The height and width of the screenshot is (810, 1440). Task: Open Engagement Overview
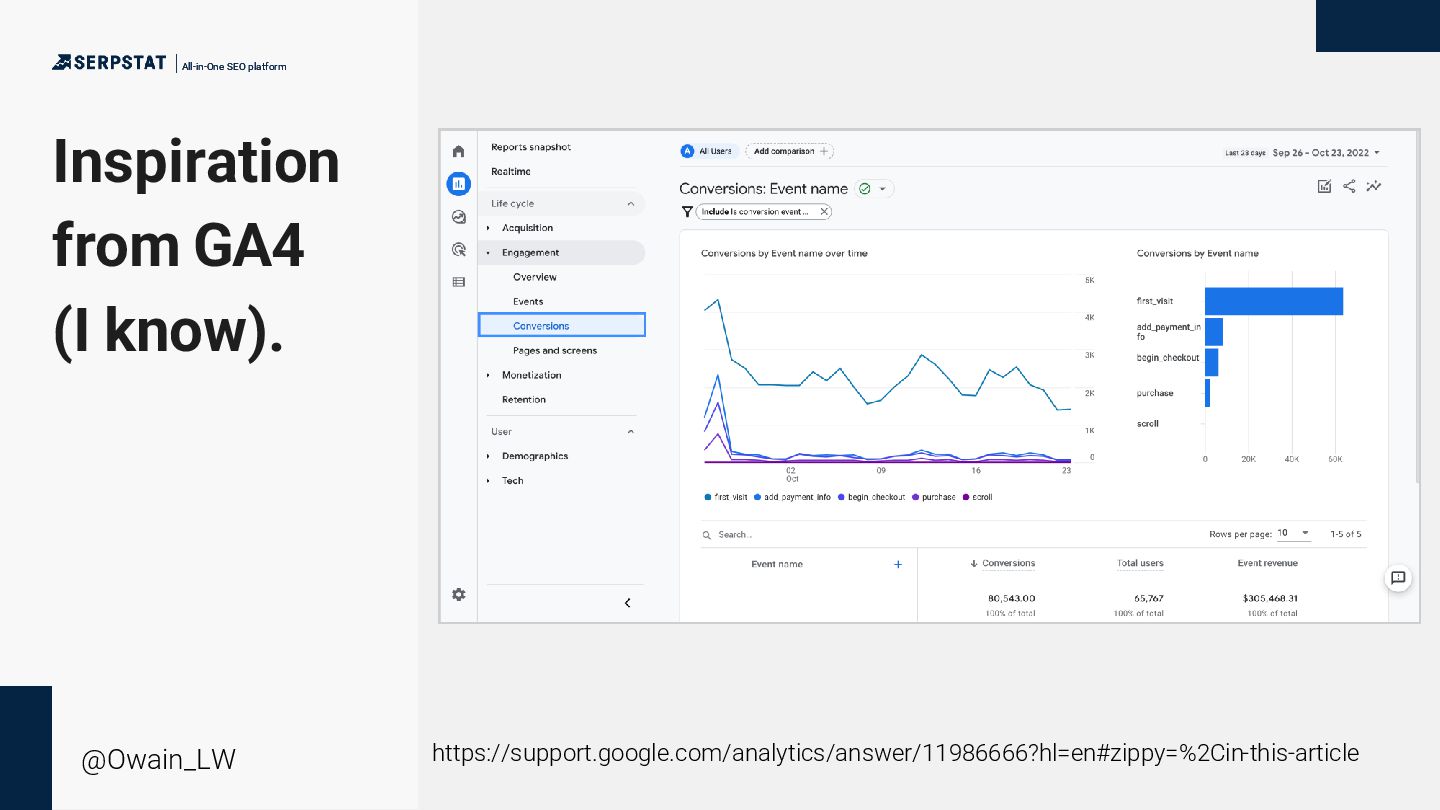point(535,277)
